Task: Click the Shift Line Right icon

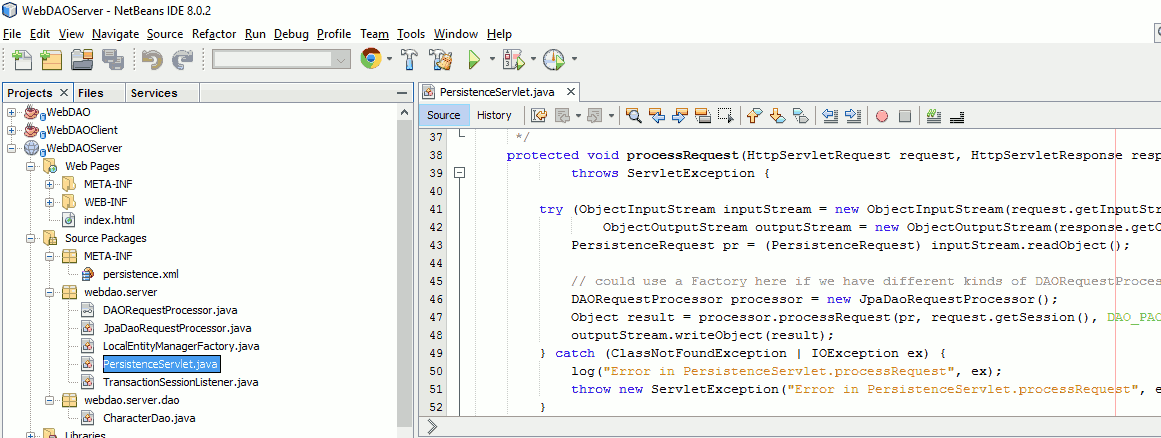Action: click(853, 115)
